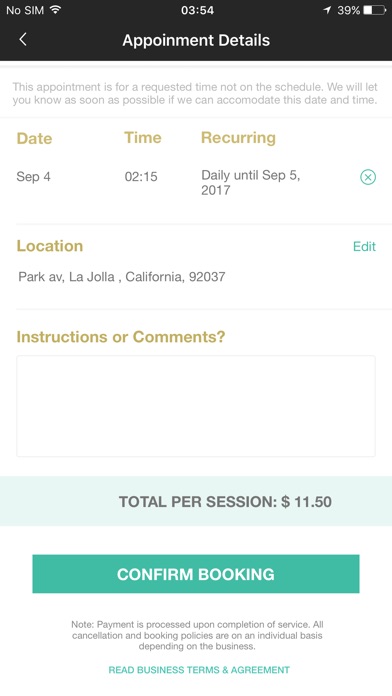The width and height of the screenshot is (392, 696).
Task: Select the 02:15 time value
Action: [x=141, y=177]
